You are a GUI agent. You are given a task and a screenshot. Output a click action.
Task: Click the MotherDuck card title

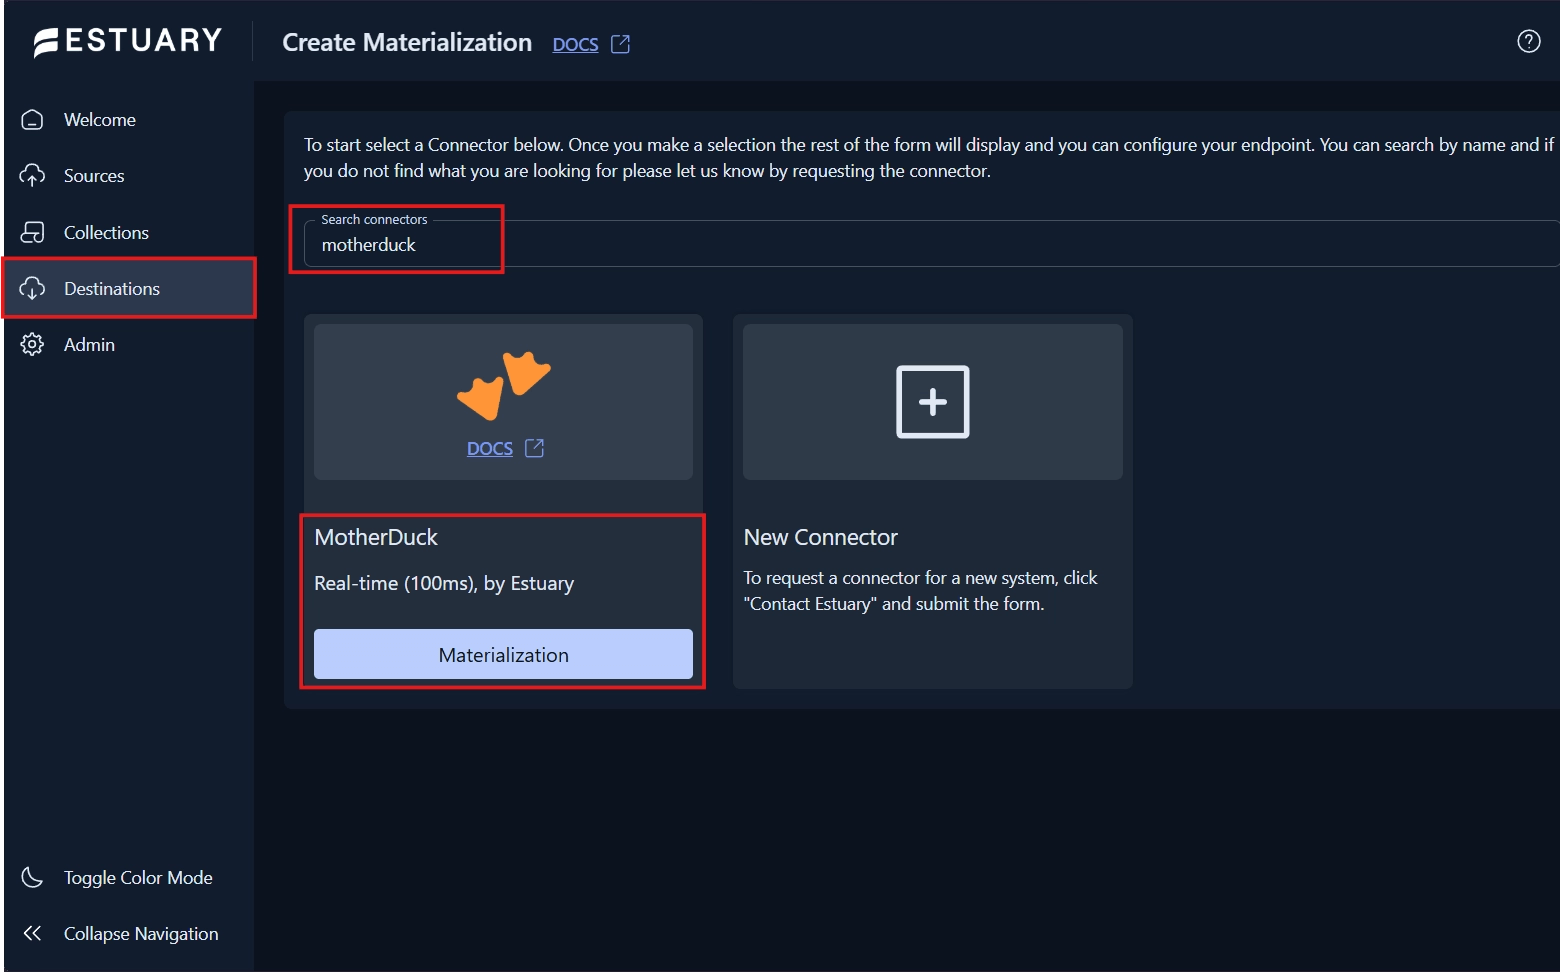(x=376, y=537)
